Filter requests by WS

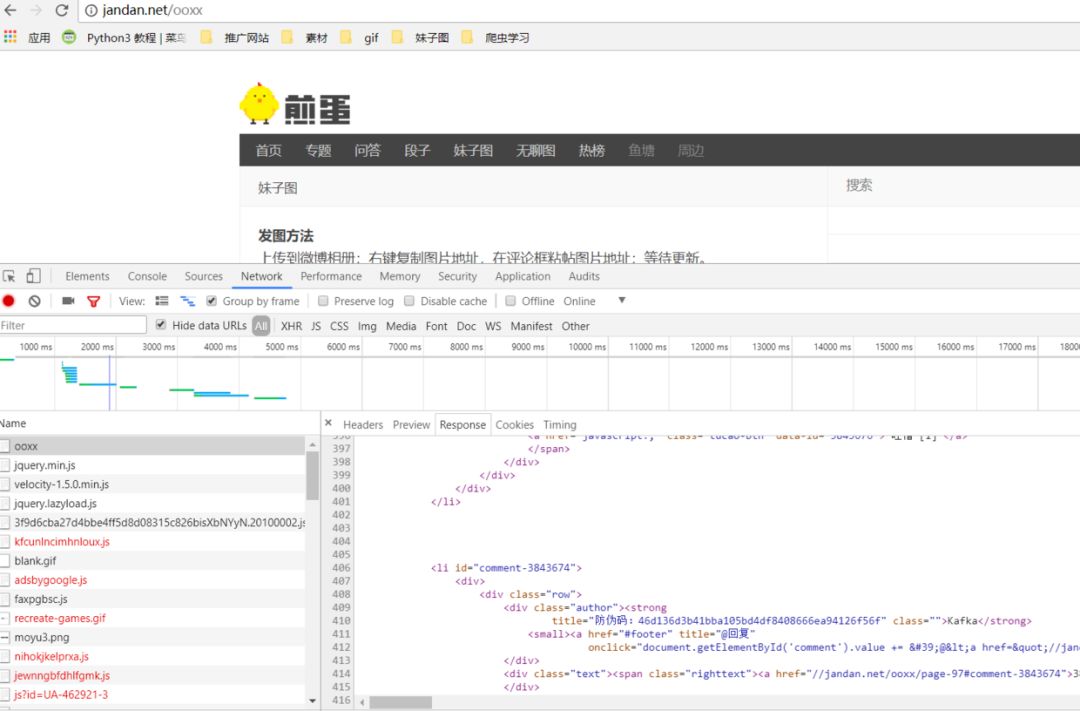click(493, 326)
